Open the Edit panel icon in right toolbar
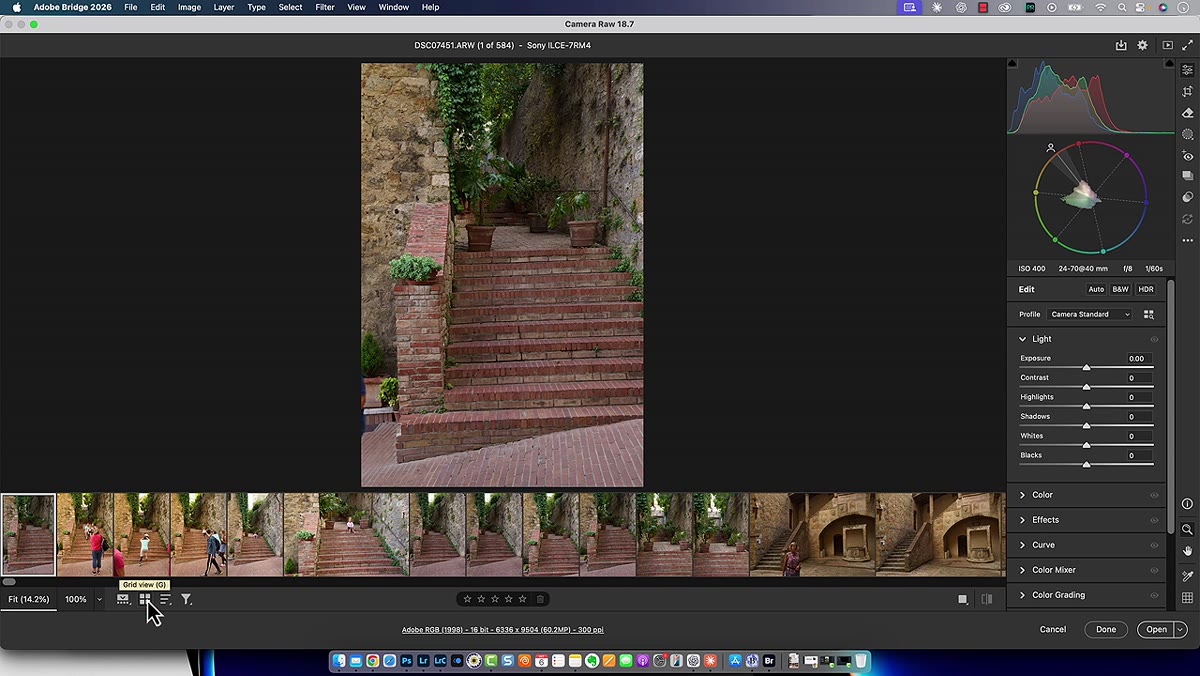 tap(1188, 70)
